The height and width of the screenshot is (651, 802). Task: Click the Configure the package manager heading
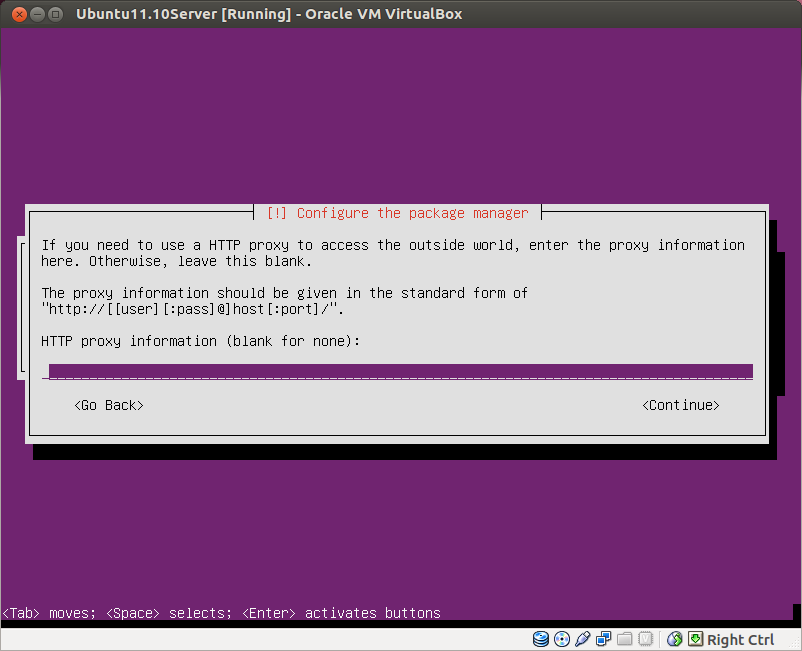coord(400,212)
